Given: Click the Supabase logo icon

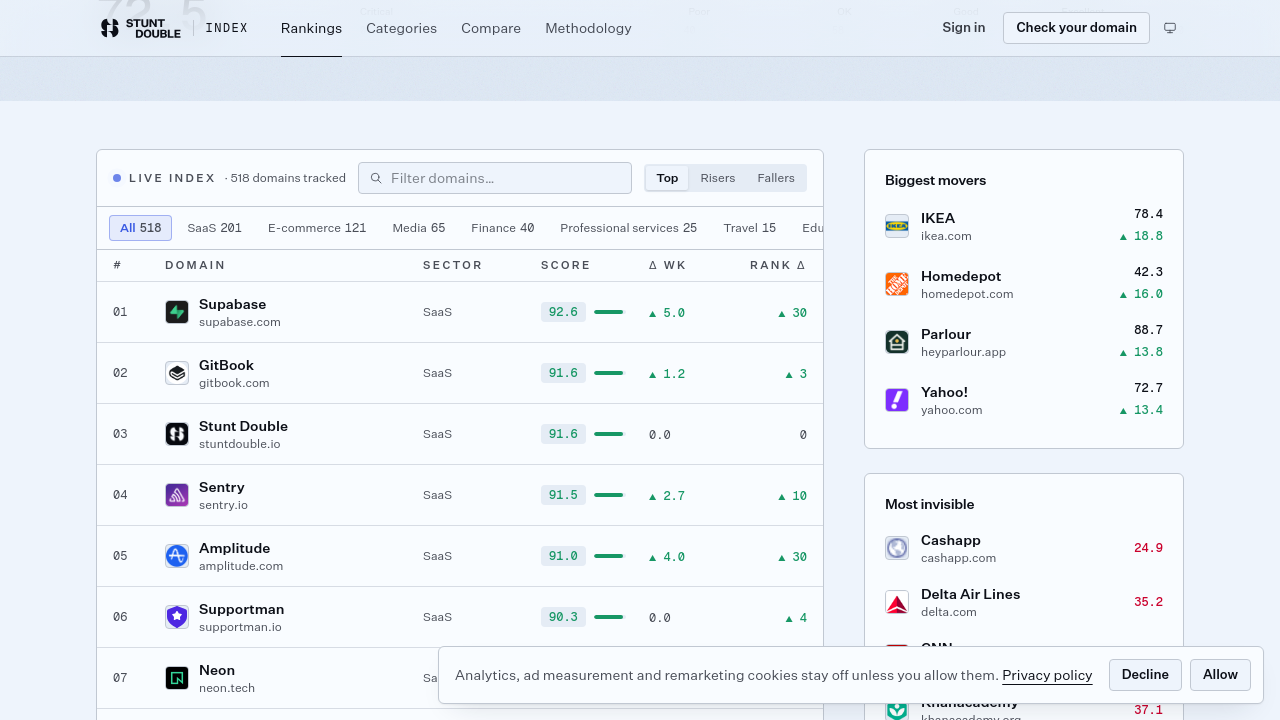Looking at the screenshot, I should [177, 312].
